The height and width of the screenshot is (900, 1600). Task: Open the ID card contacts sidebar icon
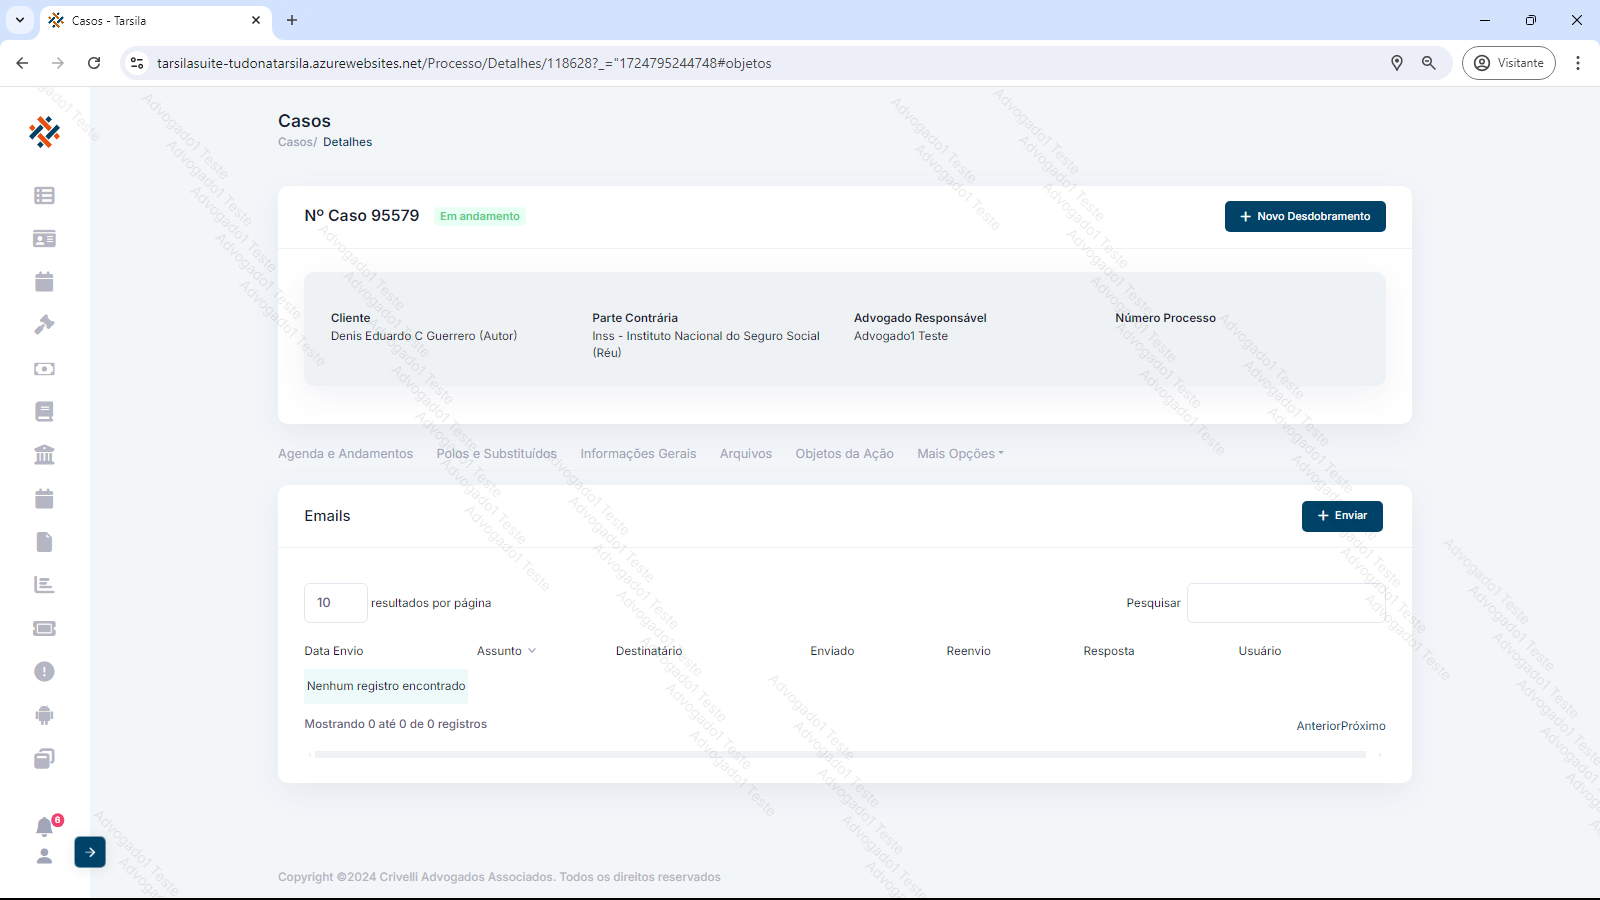point(44,239)
